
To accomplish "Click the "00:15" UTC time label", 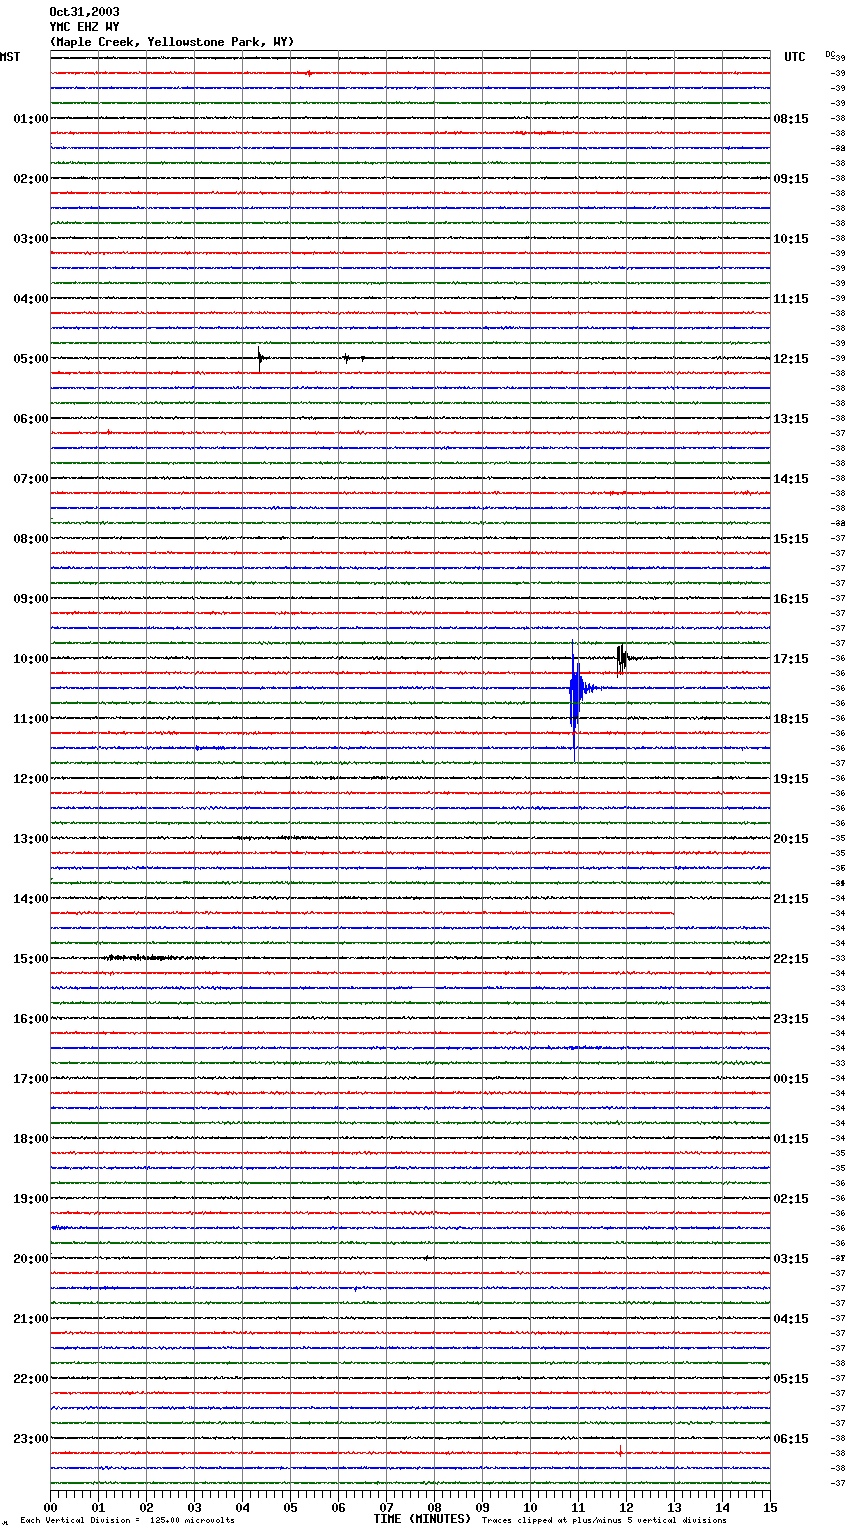I will [x=791, y=1079].
